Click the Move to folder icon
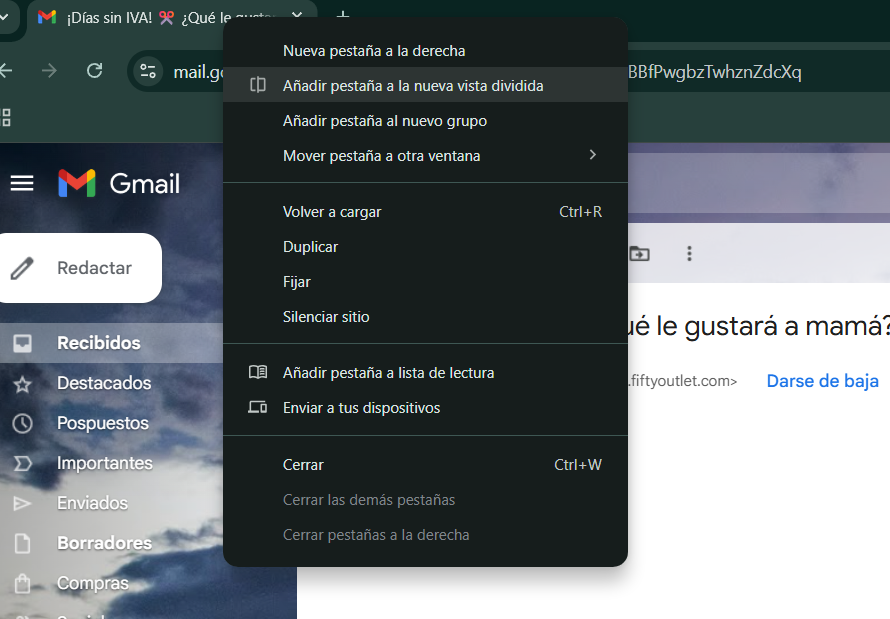Viewport: 890px width, 619px height. coord(639,254)
